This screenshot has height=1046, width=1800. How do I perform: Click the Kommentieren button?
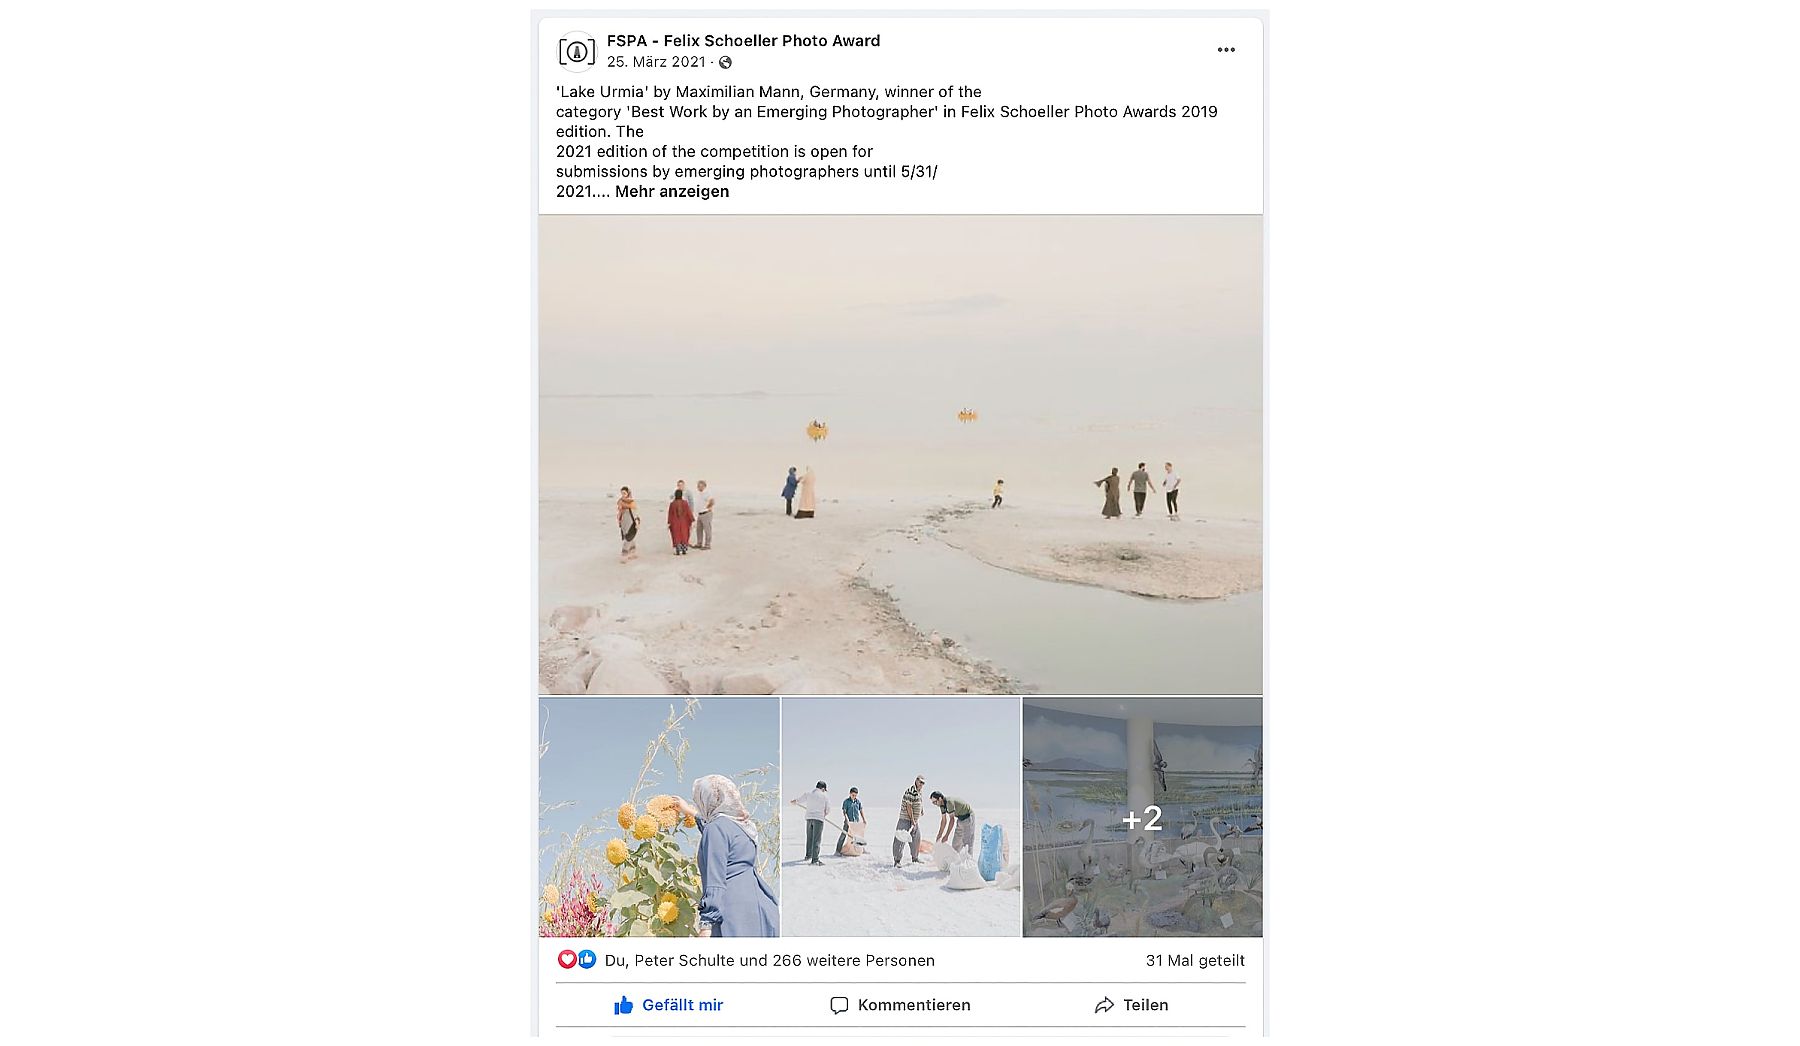[x=900, y=1005]
